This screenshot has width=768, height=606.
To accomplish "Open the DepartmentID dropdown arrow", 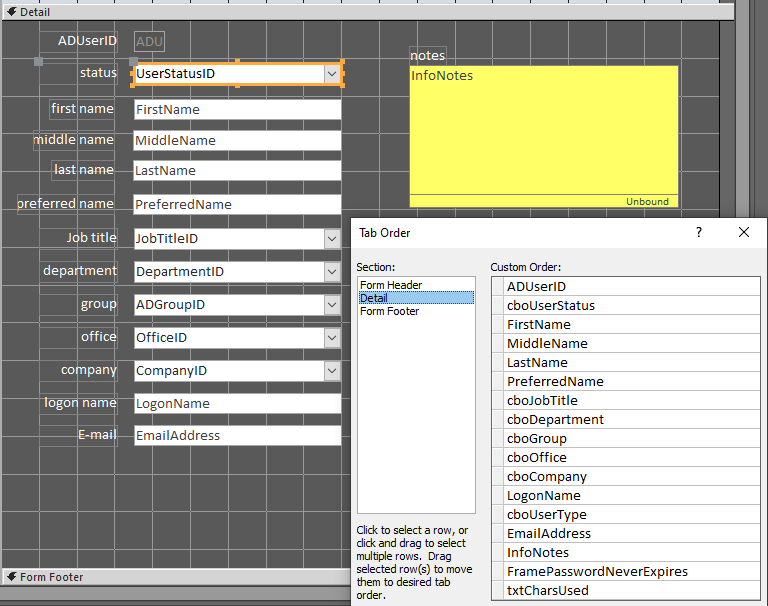I will [332, 272].
